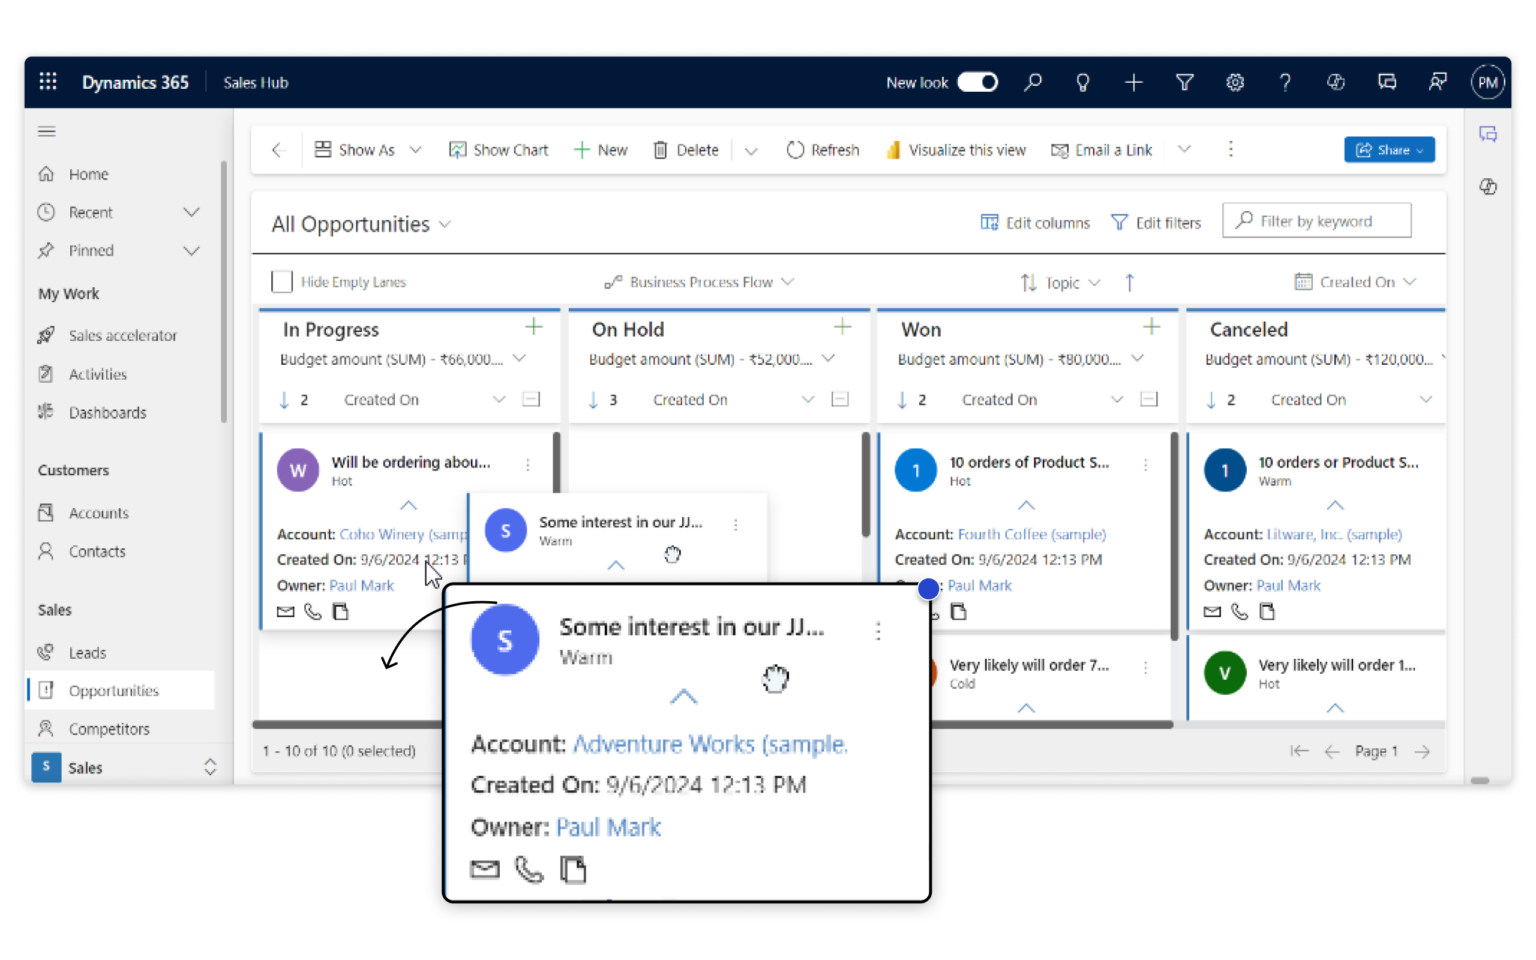Open the Show As dropdown arrow
Image resolution: width=1536 pixels, height=960 pixels.
tap(416, 150)
